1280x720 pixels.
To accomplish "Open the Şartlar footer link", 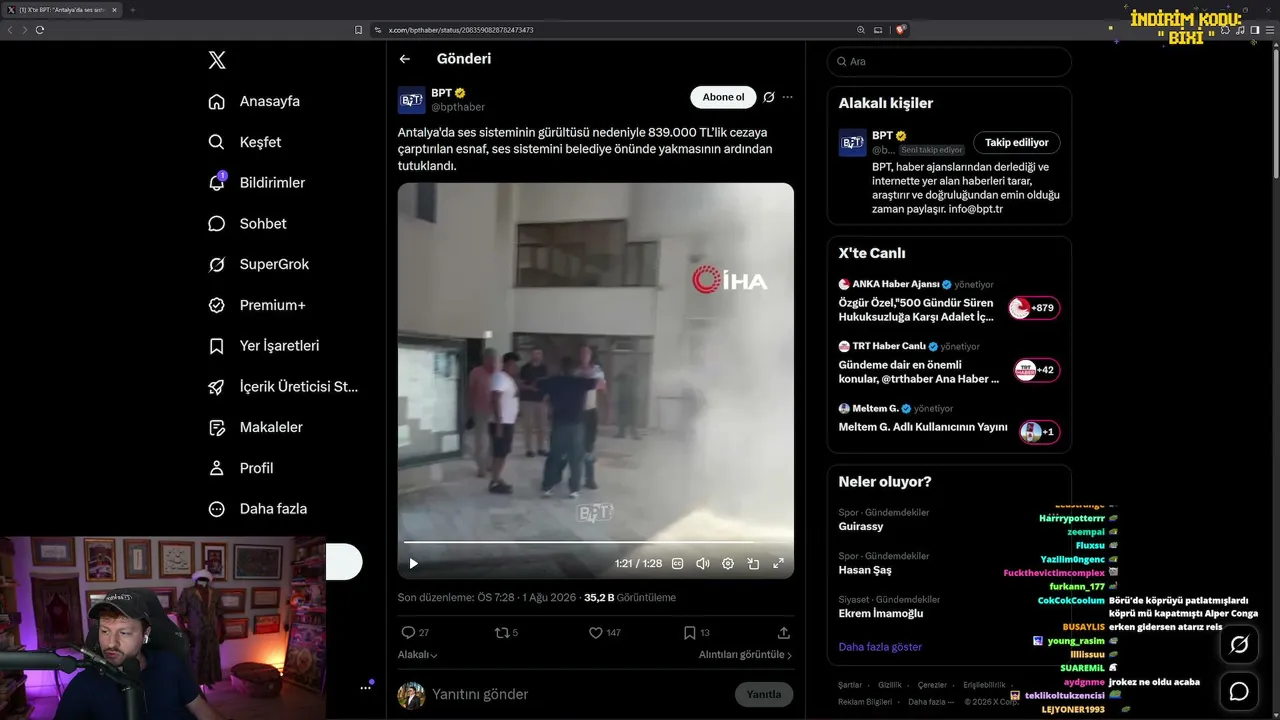I will coord(850,685).
